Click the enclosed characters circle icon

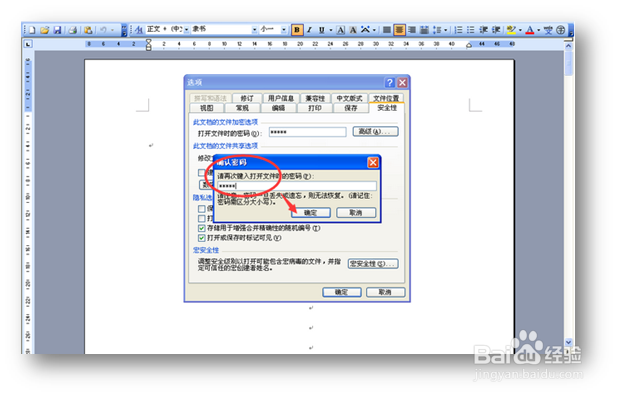tap(561, 30)
